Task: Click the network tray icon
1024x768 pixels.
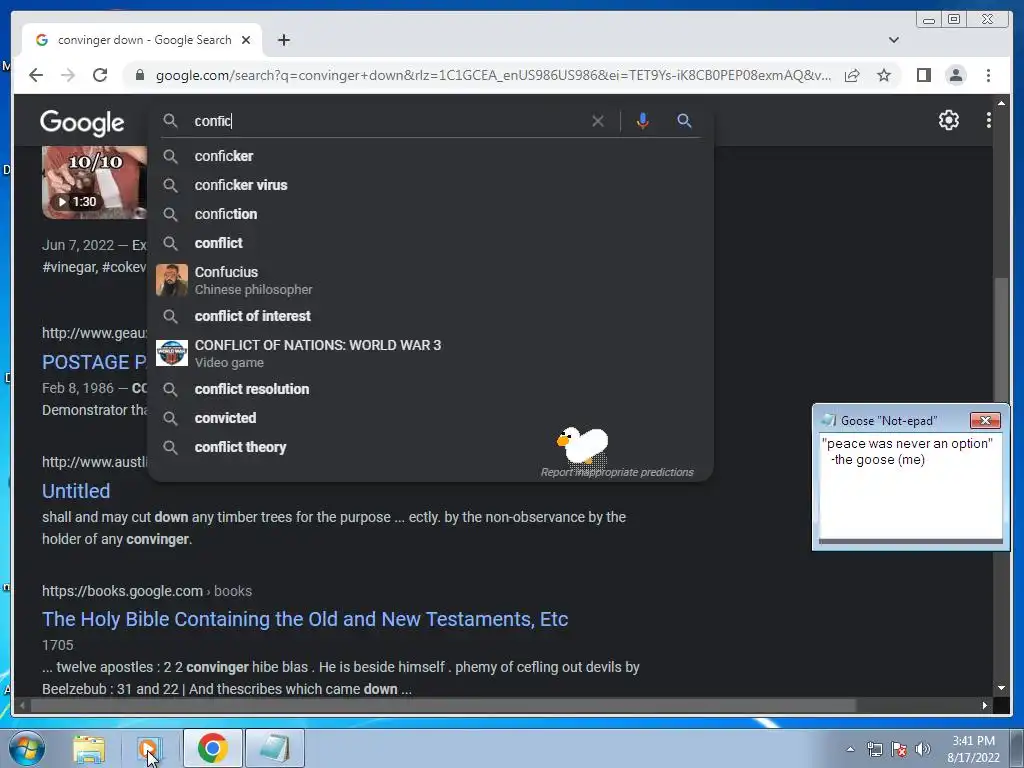Action: click(x=874, y=749)
